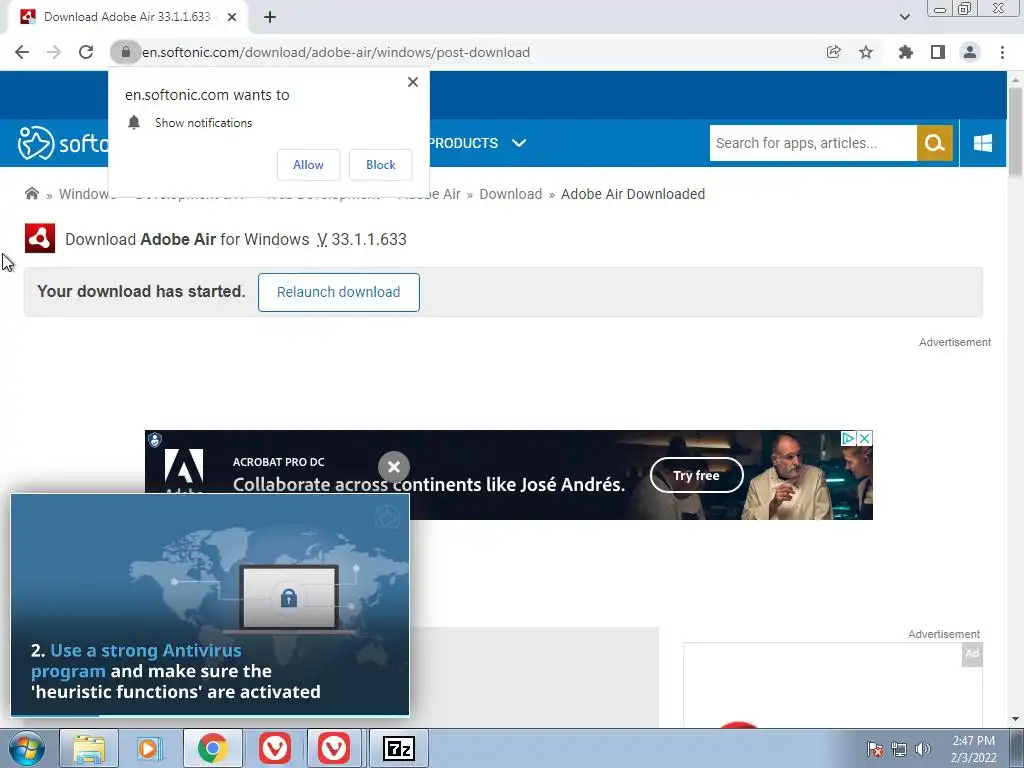The image size is (1024, 768).
Task: Reload the Softonic page
Action: [86, 52]
